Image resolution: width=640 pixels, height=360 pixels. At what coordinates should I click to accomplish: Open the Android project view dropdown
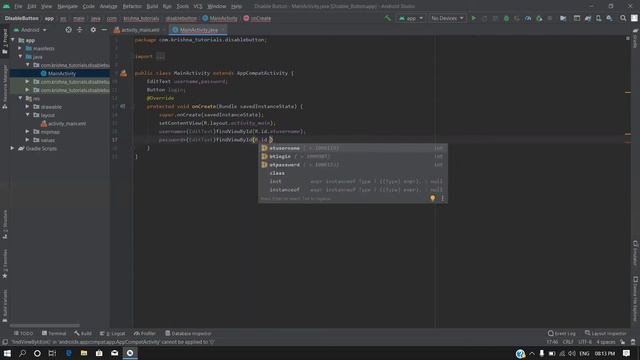pyautogui.click(x=31, y=30)
